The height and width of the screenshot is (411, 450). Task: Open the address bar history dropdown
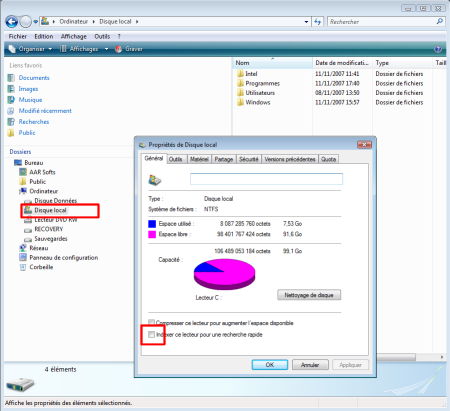pos(306,22)
